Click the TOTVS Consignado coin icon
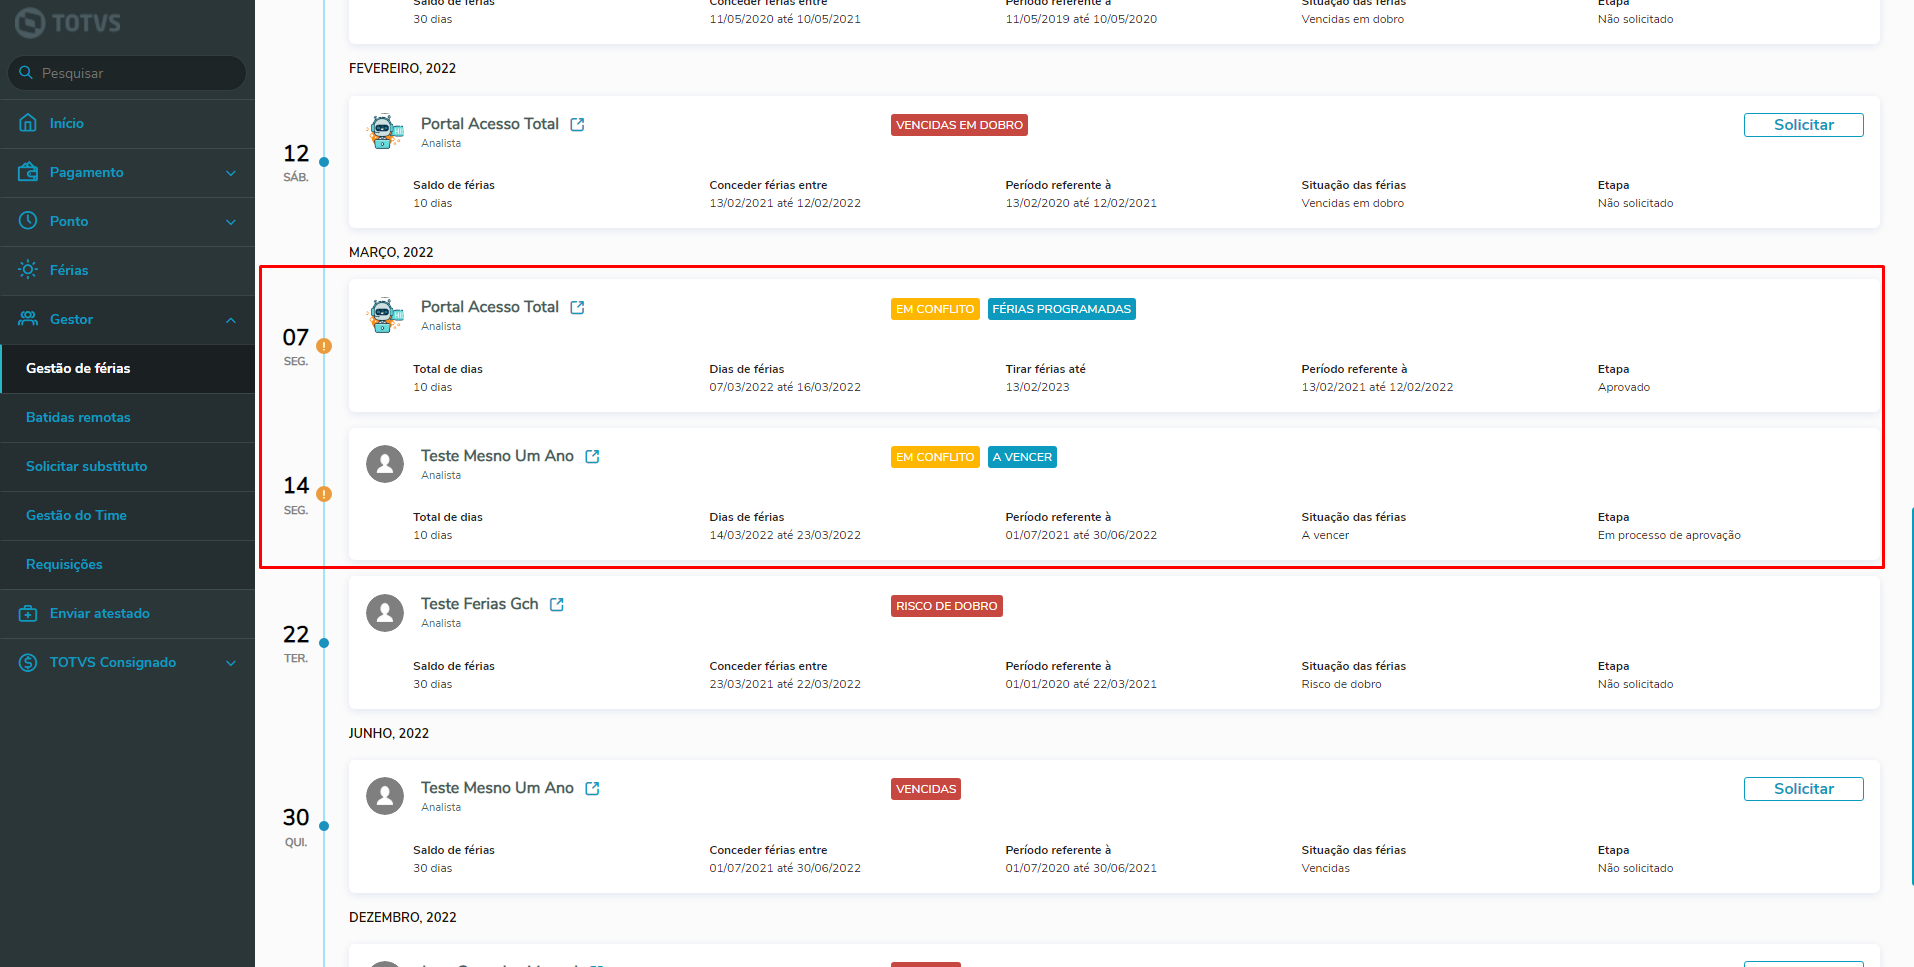 click(x=28, y=662)
